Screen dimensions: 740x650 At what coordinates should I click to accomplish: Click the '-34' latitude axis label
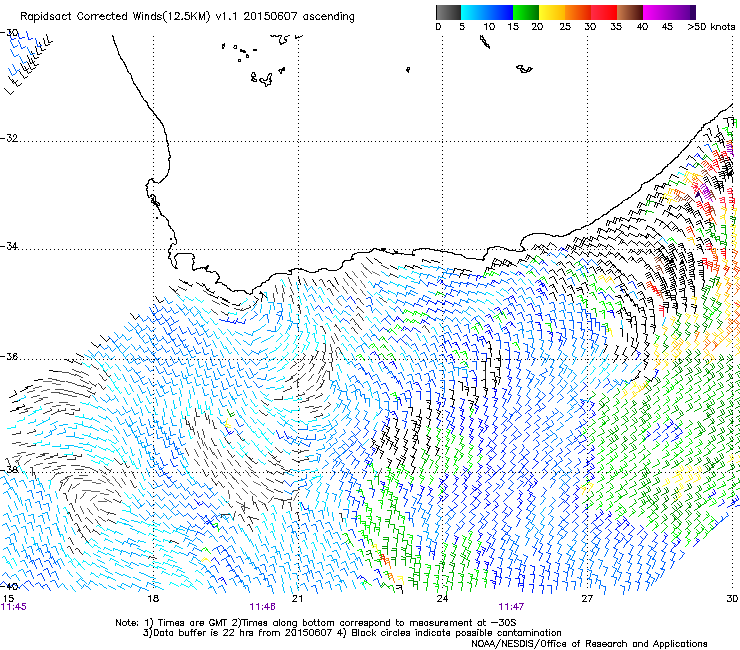[x=9, y=246]
